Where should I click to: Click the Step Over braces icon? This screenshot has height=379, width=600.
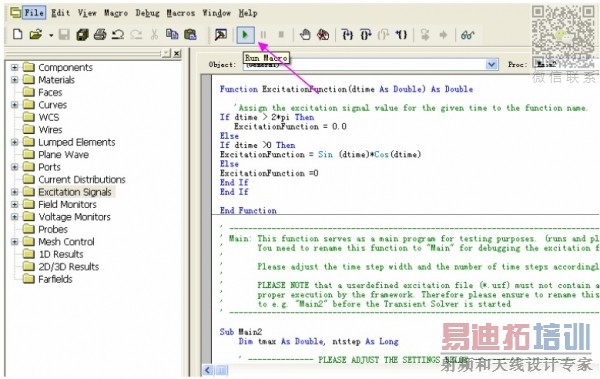click(365, 35)
